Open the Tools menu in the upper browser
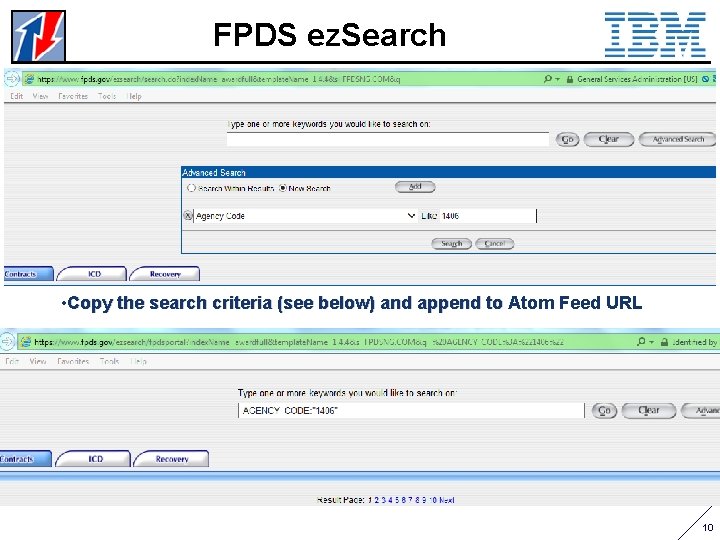This screenshot has height=540, width=720. [107, 96]
